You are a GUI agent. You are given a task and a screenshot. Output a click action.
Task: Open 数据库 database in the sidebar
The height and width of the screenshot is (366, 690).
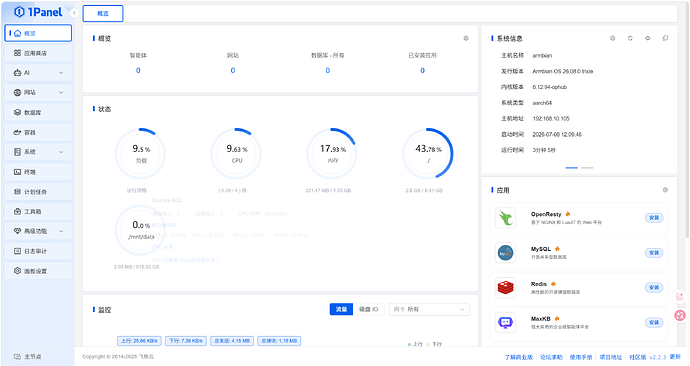[x=38, y=112]
